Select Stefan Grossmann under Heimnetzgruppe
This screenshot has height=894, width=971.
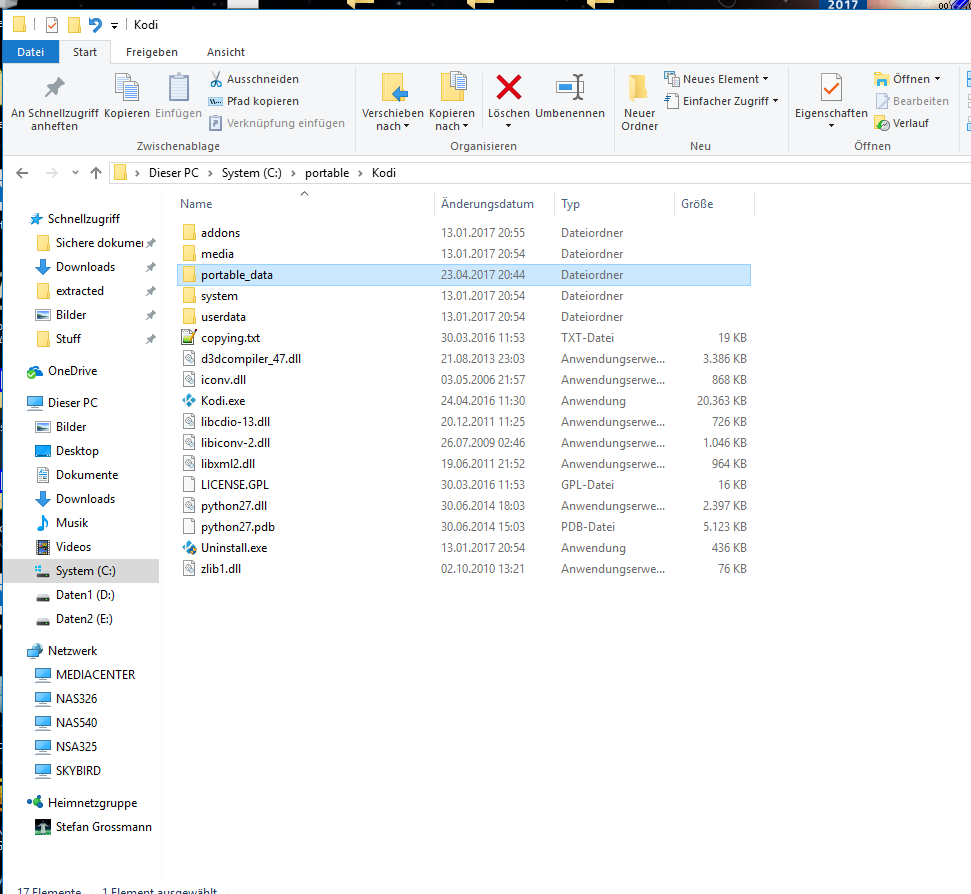coord(103,827)
